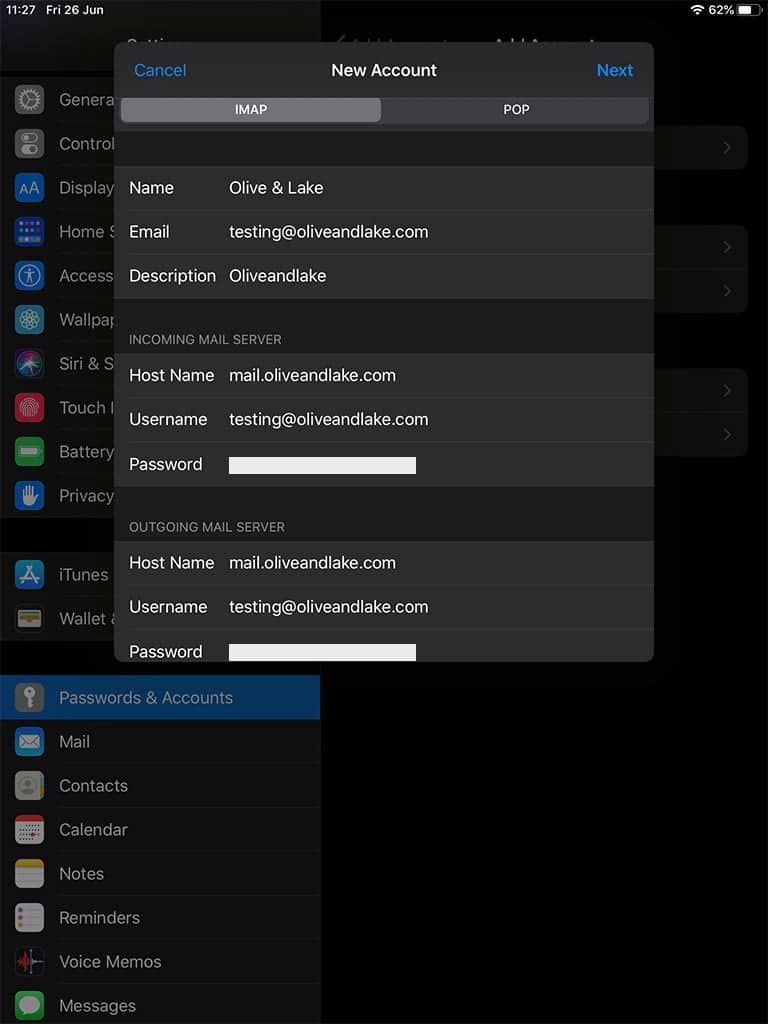
Task: Open Notes settings icon
Action: [29, 874]
